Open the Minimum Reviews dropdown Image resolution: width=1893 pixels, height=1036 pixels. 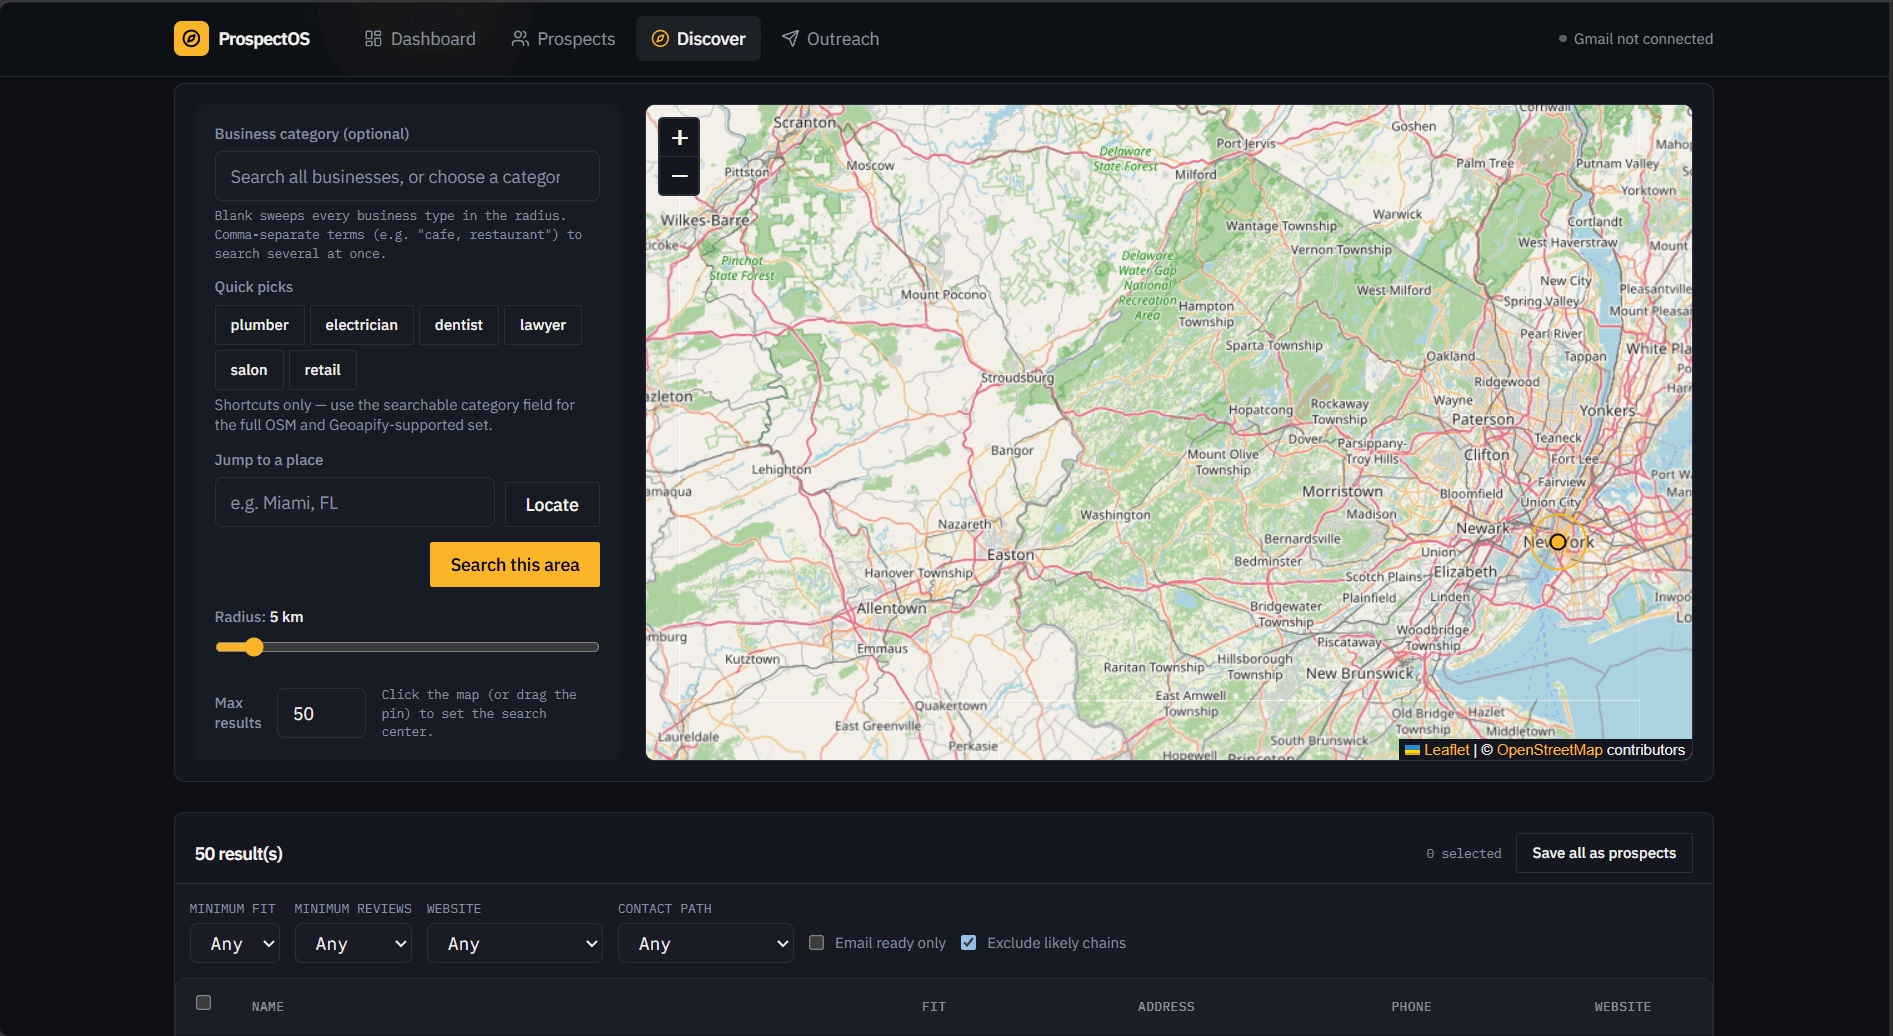tap(354, 943)
